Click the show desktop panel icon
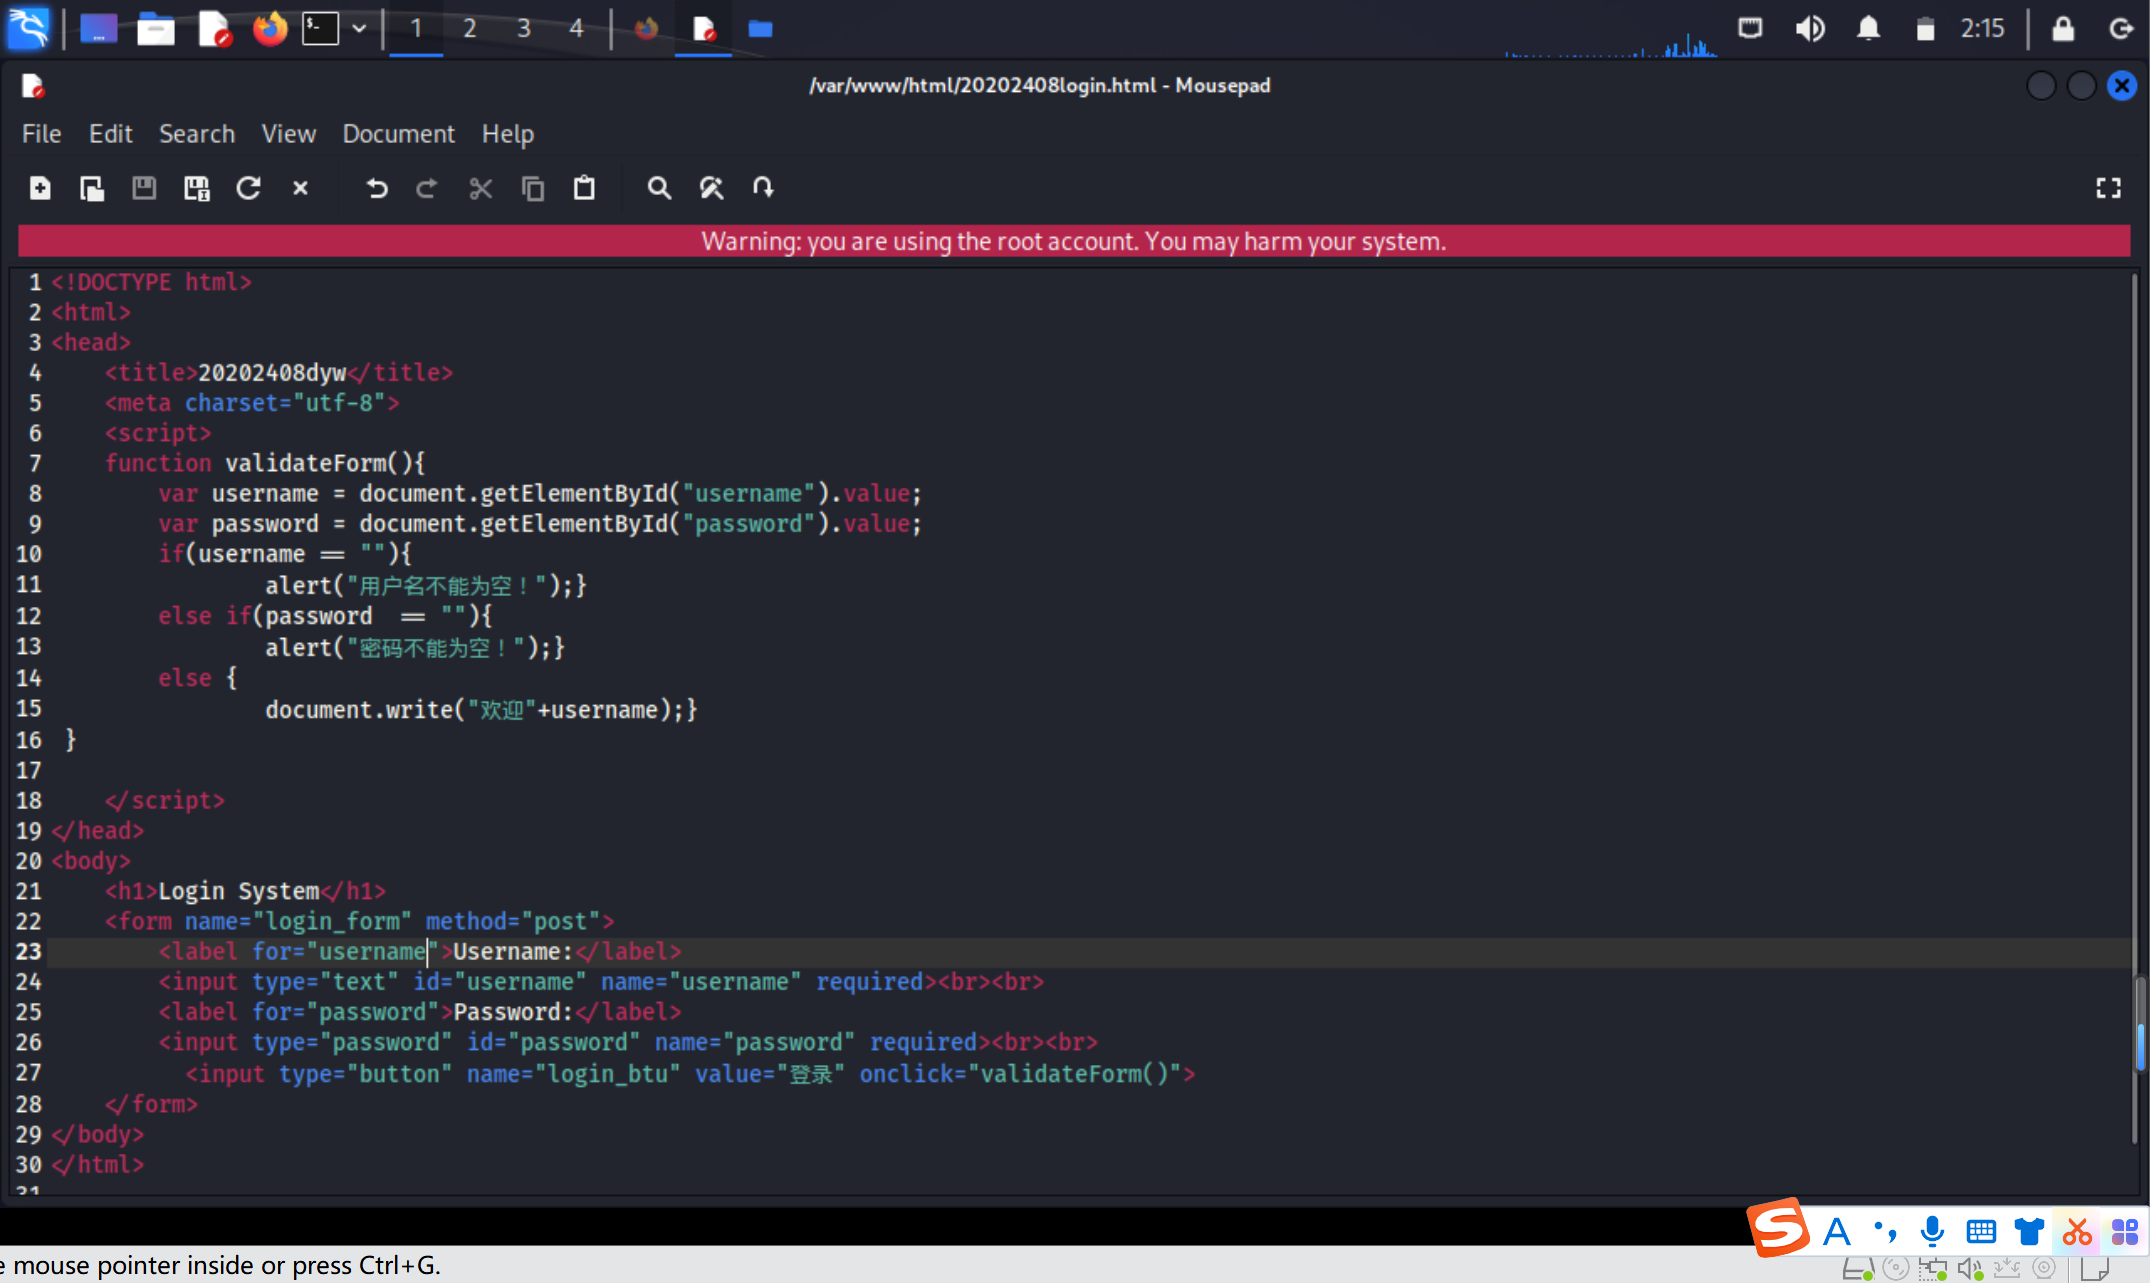The image size is (2150, 1283). click(x=98, y=28)
